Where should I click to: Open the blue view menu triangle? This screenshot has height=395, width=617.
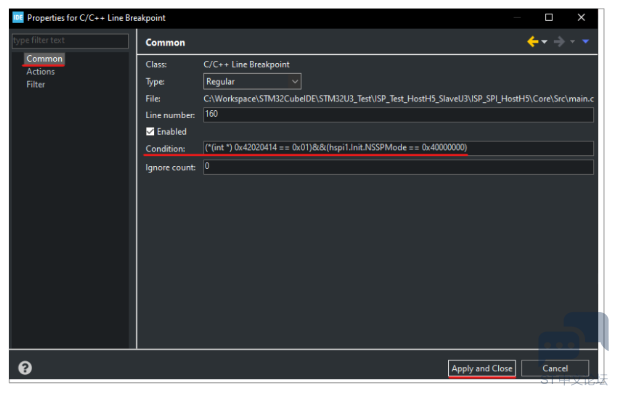[586, 41]
